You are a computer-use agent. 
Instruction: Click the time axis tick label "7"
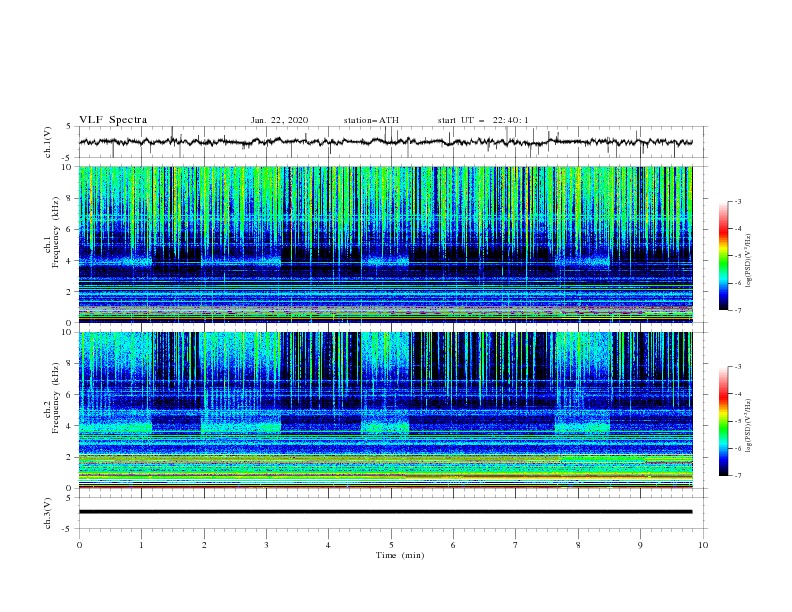(516, 545)
